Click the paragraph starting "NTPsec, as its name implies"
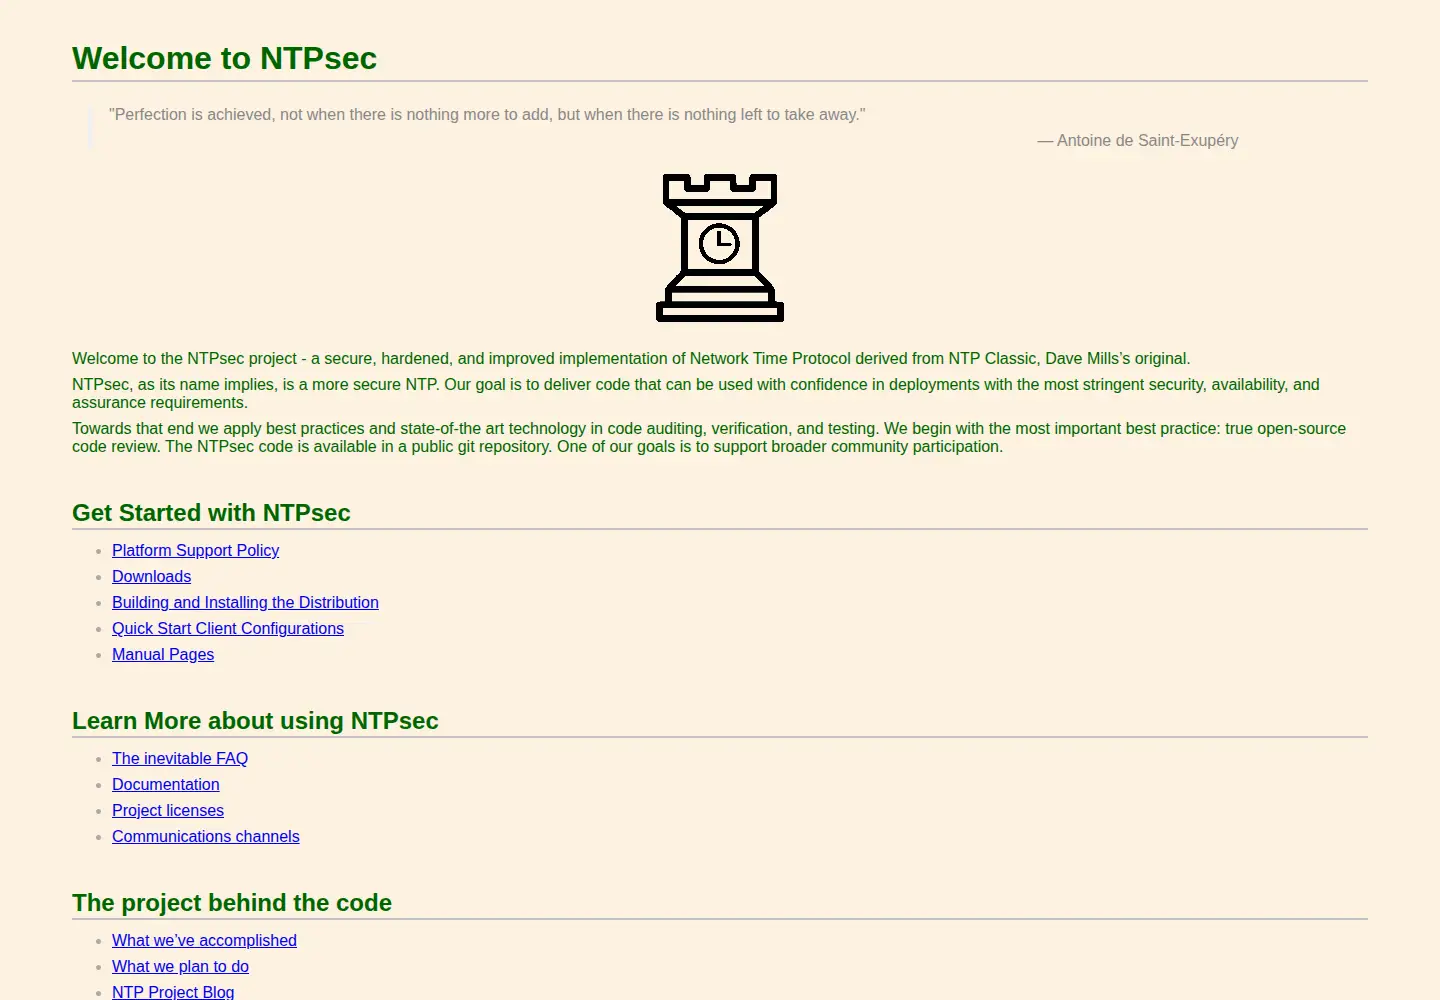This screenshot has width=1440, height=1000. point(696,393)
